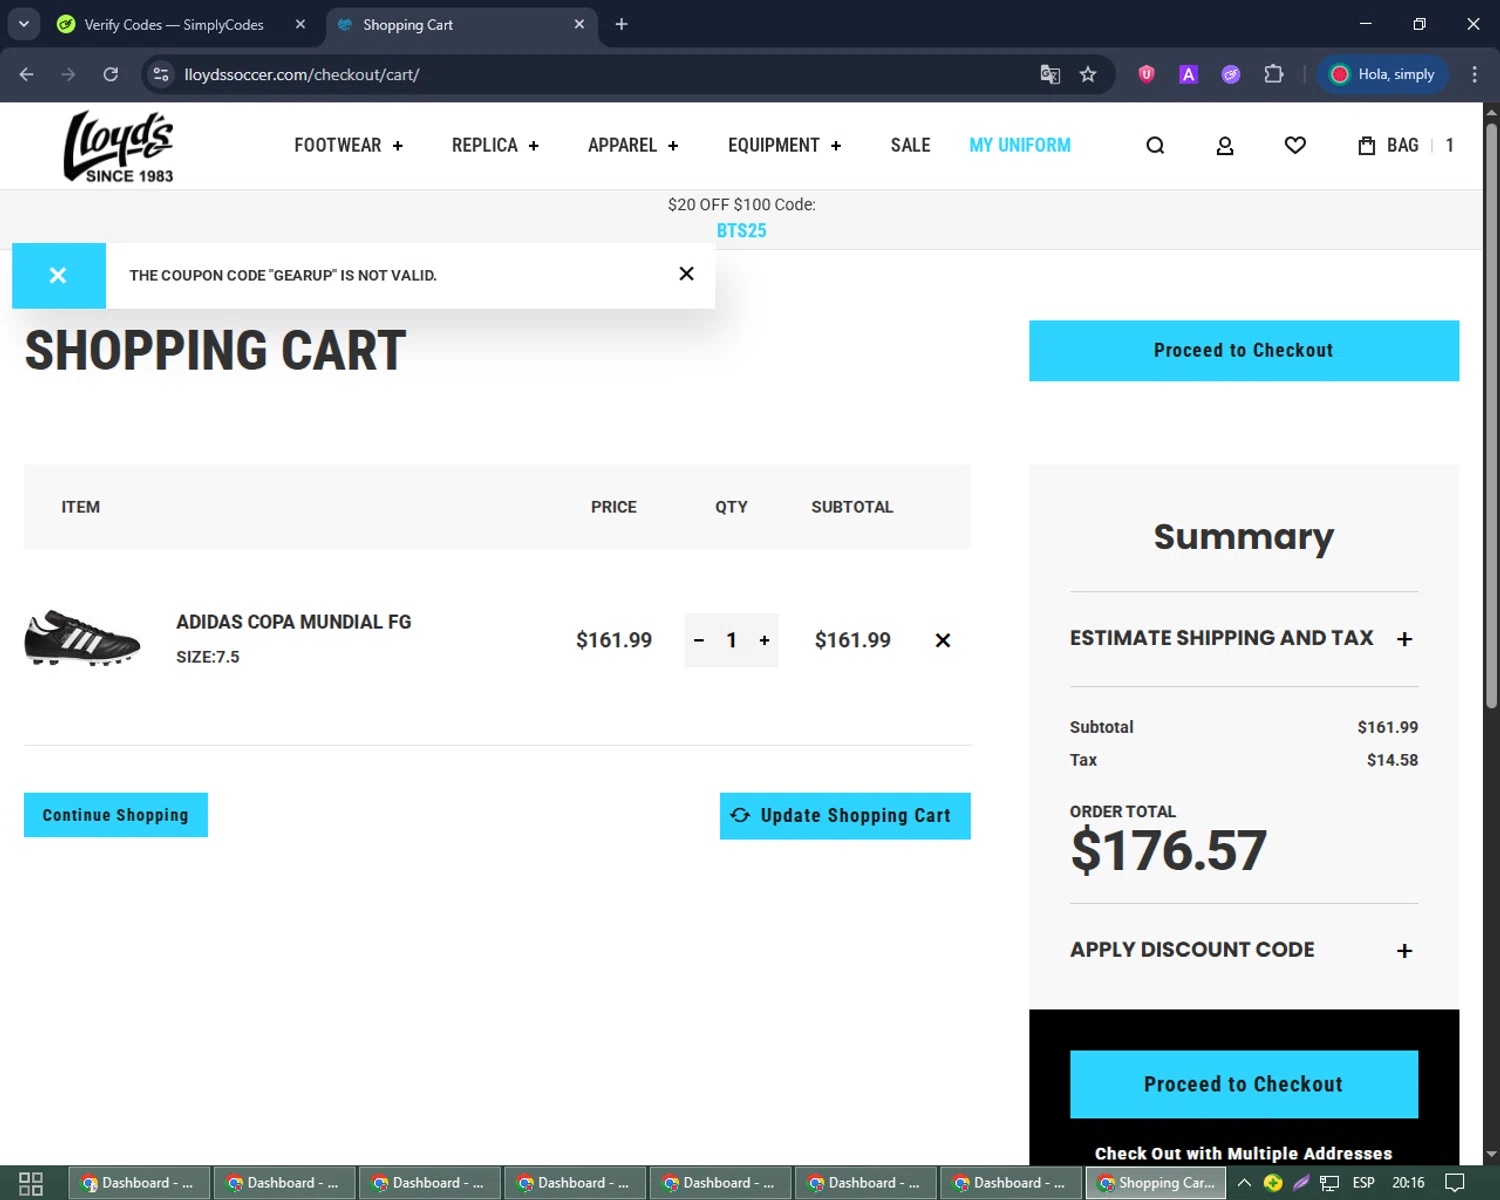
Task: Select the Shopping Cart browser tab
Action: click(x=452, y=25)
